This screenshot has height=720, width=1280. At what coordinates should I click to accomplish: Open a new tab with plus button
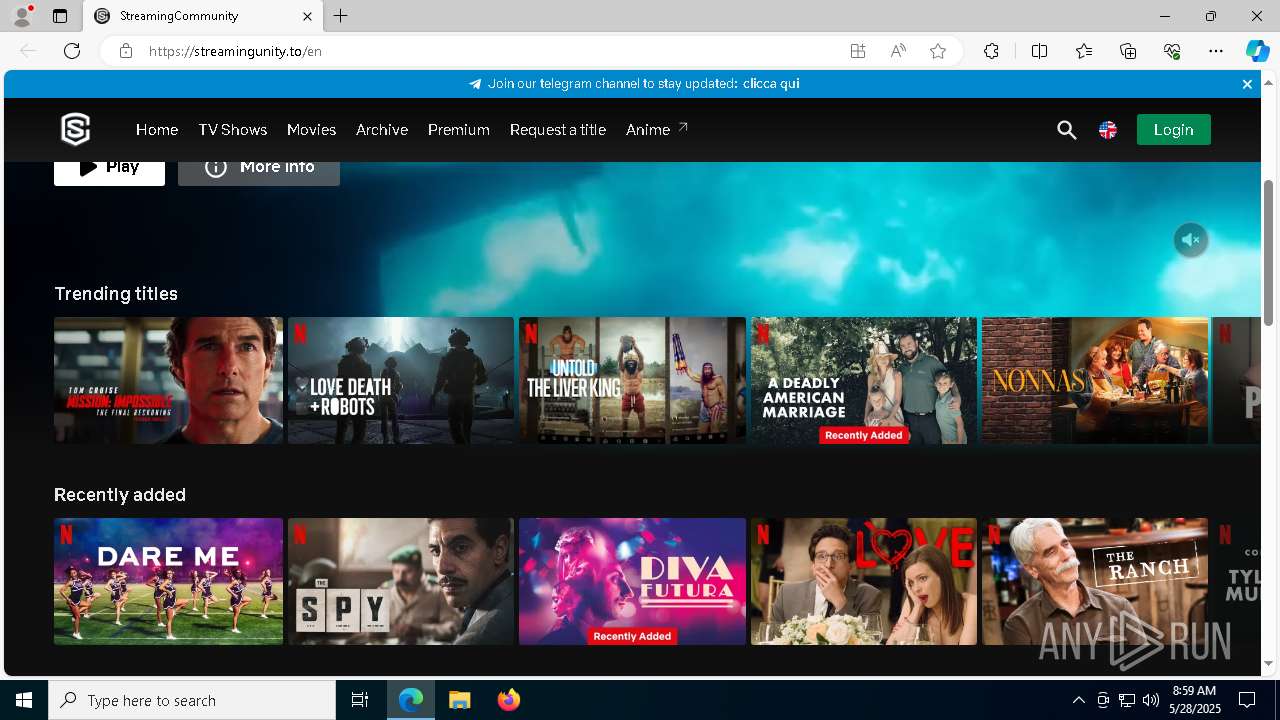pos(341,16)
